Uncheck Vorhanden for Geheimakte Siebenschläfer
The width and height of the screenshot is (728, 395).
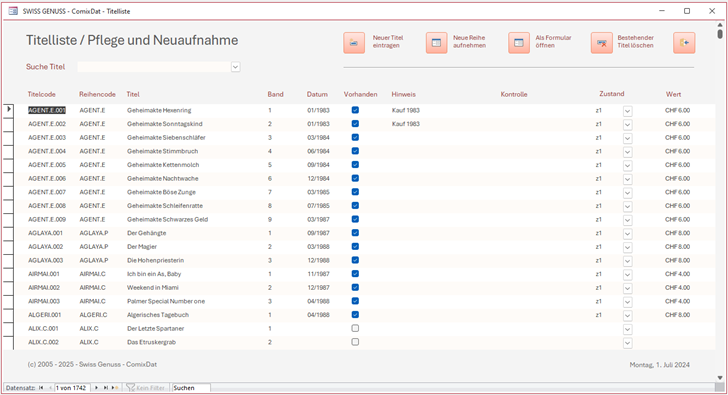tap(355, 137)
